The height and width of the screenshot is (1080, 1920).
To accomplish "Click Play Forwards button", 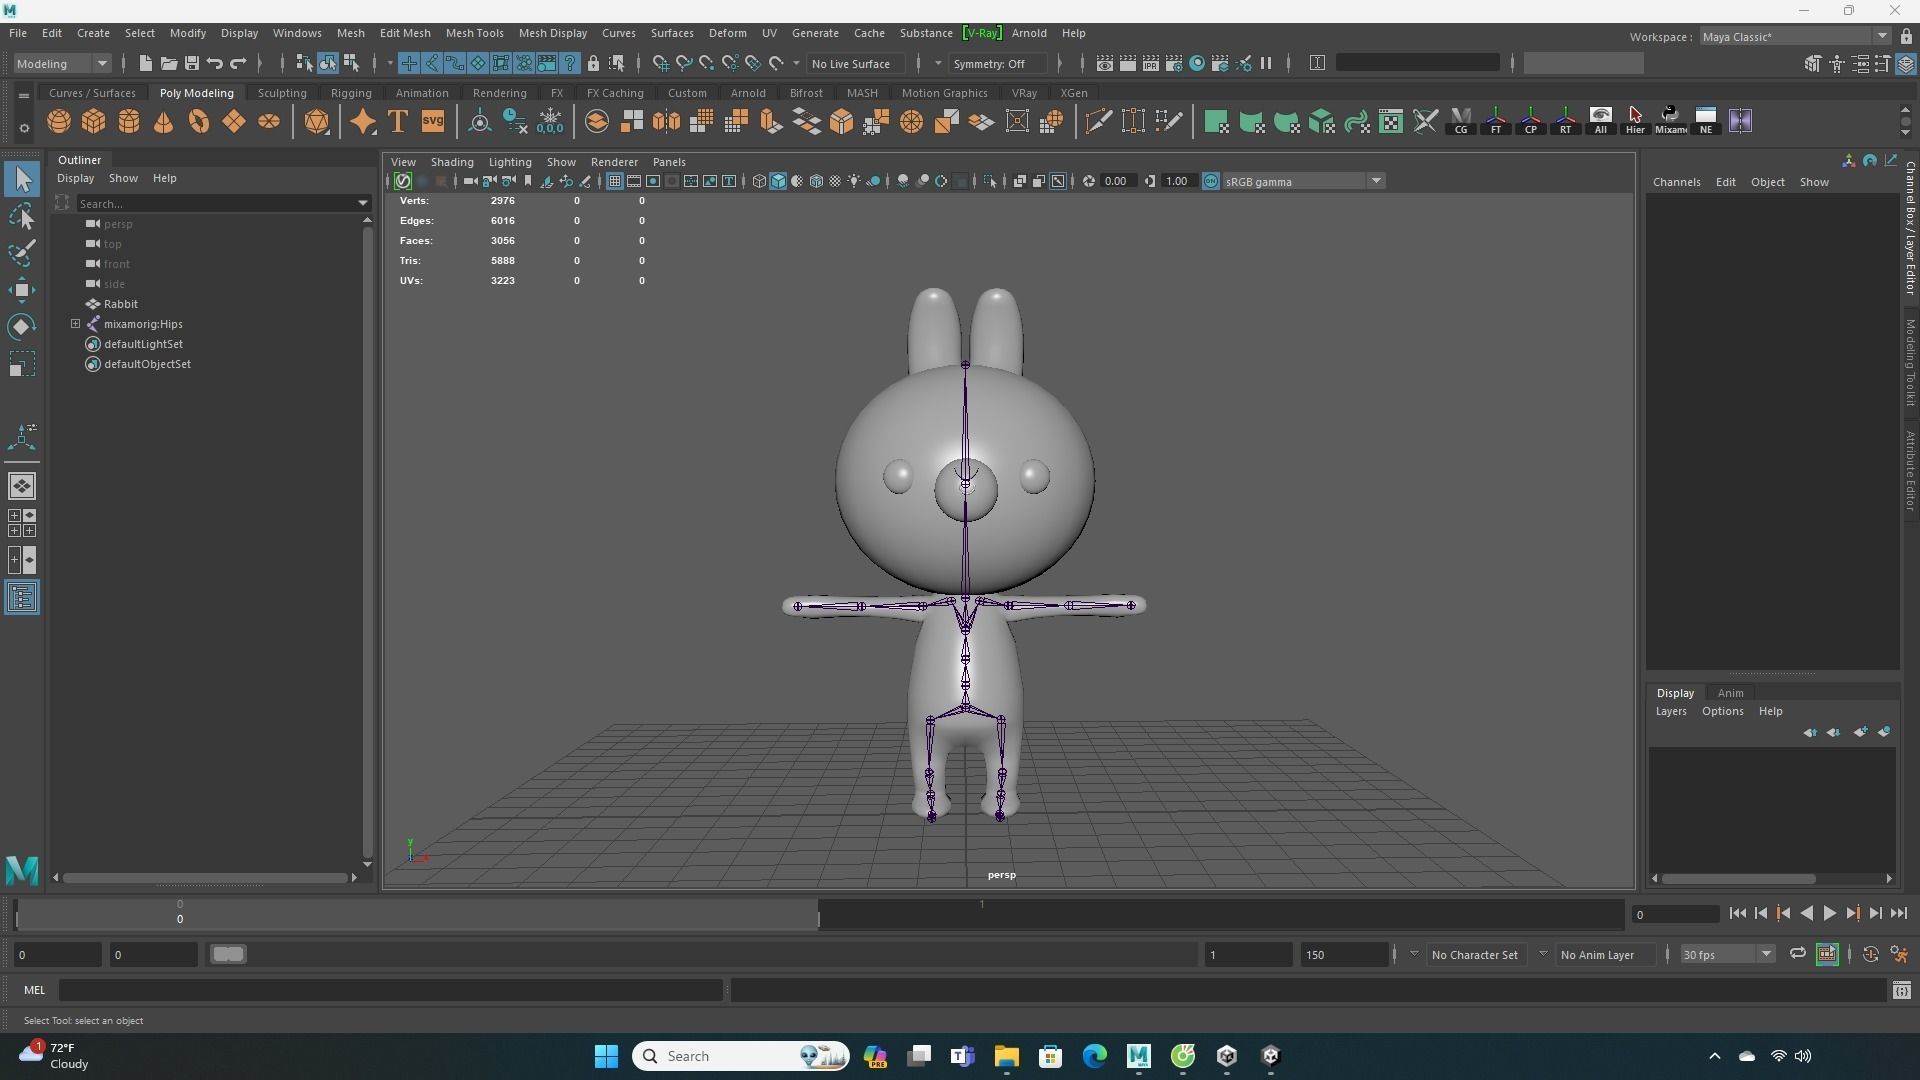I will [1829, 913].
